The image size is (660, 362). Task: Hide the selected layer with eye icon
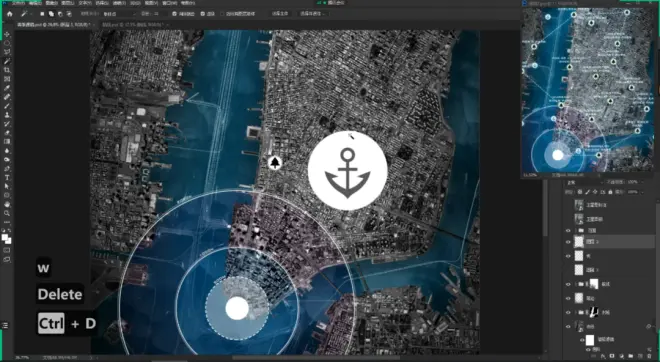[x=568, y=242]
